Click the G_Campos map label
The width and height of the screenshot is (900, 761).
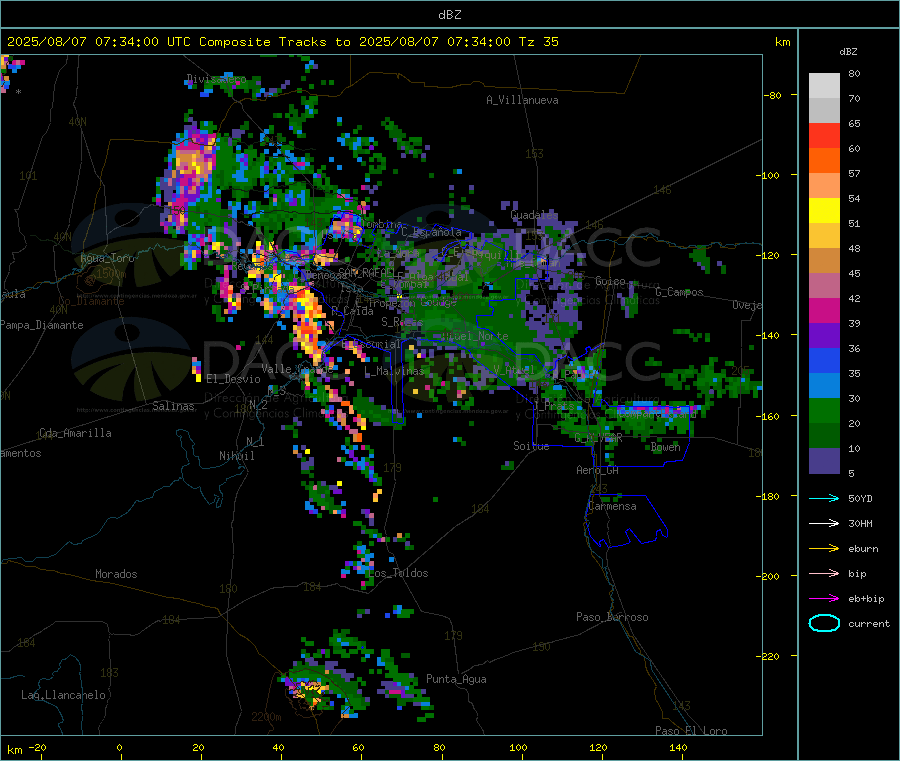pos(679,292)
